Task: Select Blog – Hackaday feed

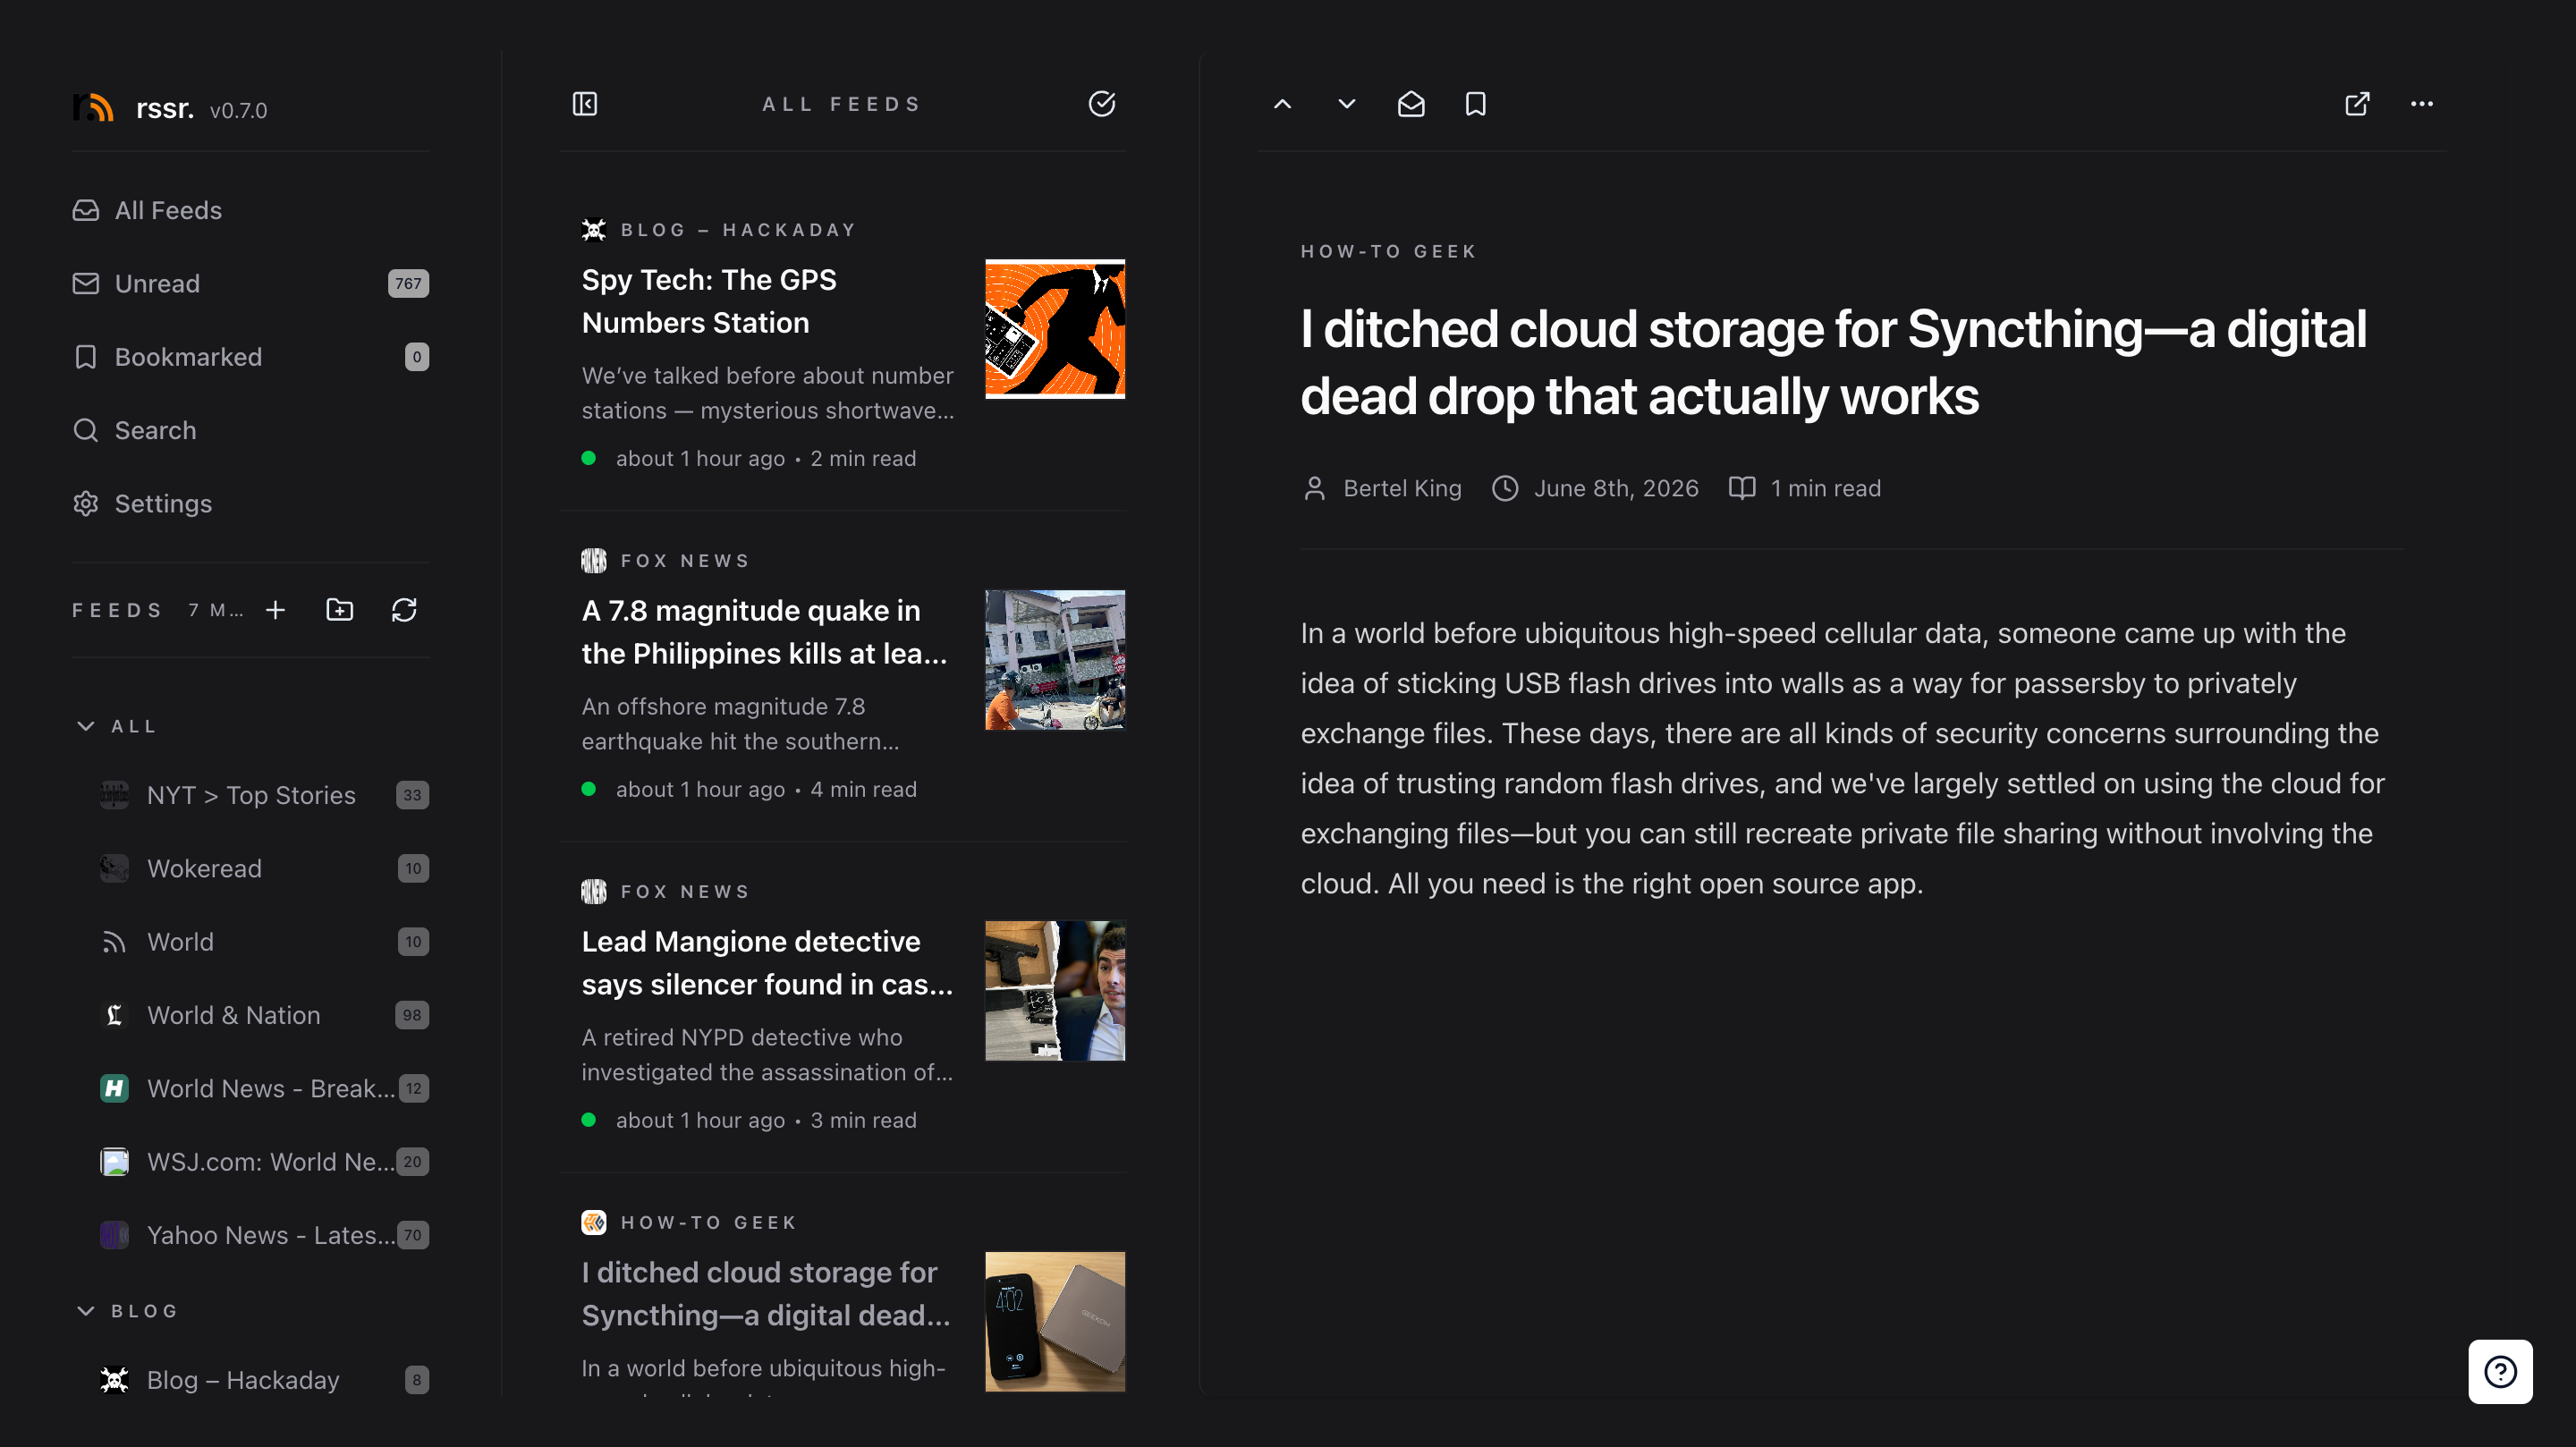Action: [264, 1380]
